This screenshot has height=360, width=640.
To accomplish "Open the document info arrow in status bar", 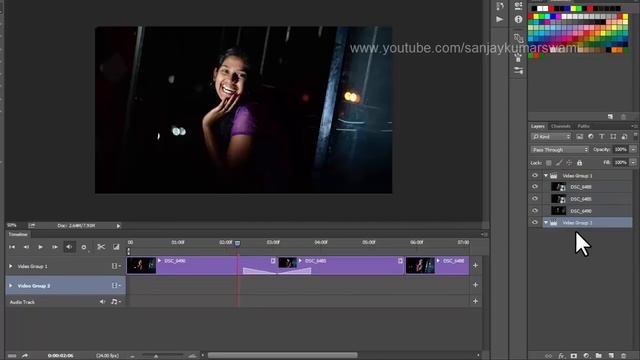I will (118, 226).
